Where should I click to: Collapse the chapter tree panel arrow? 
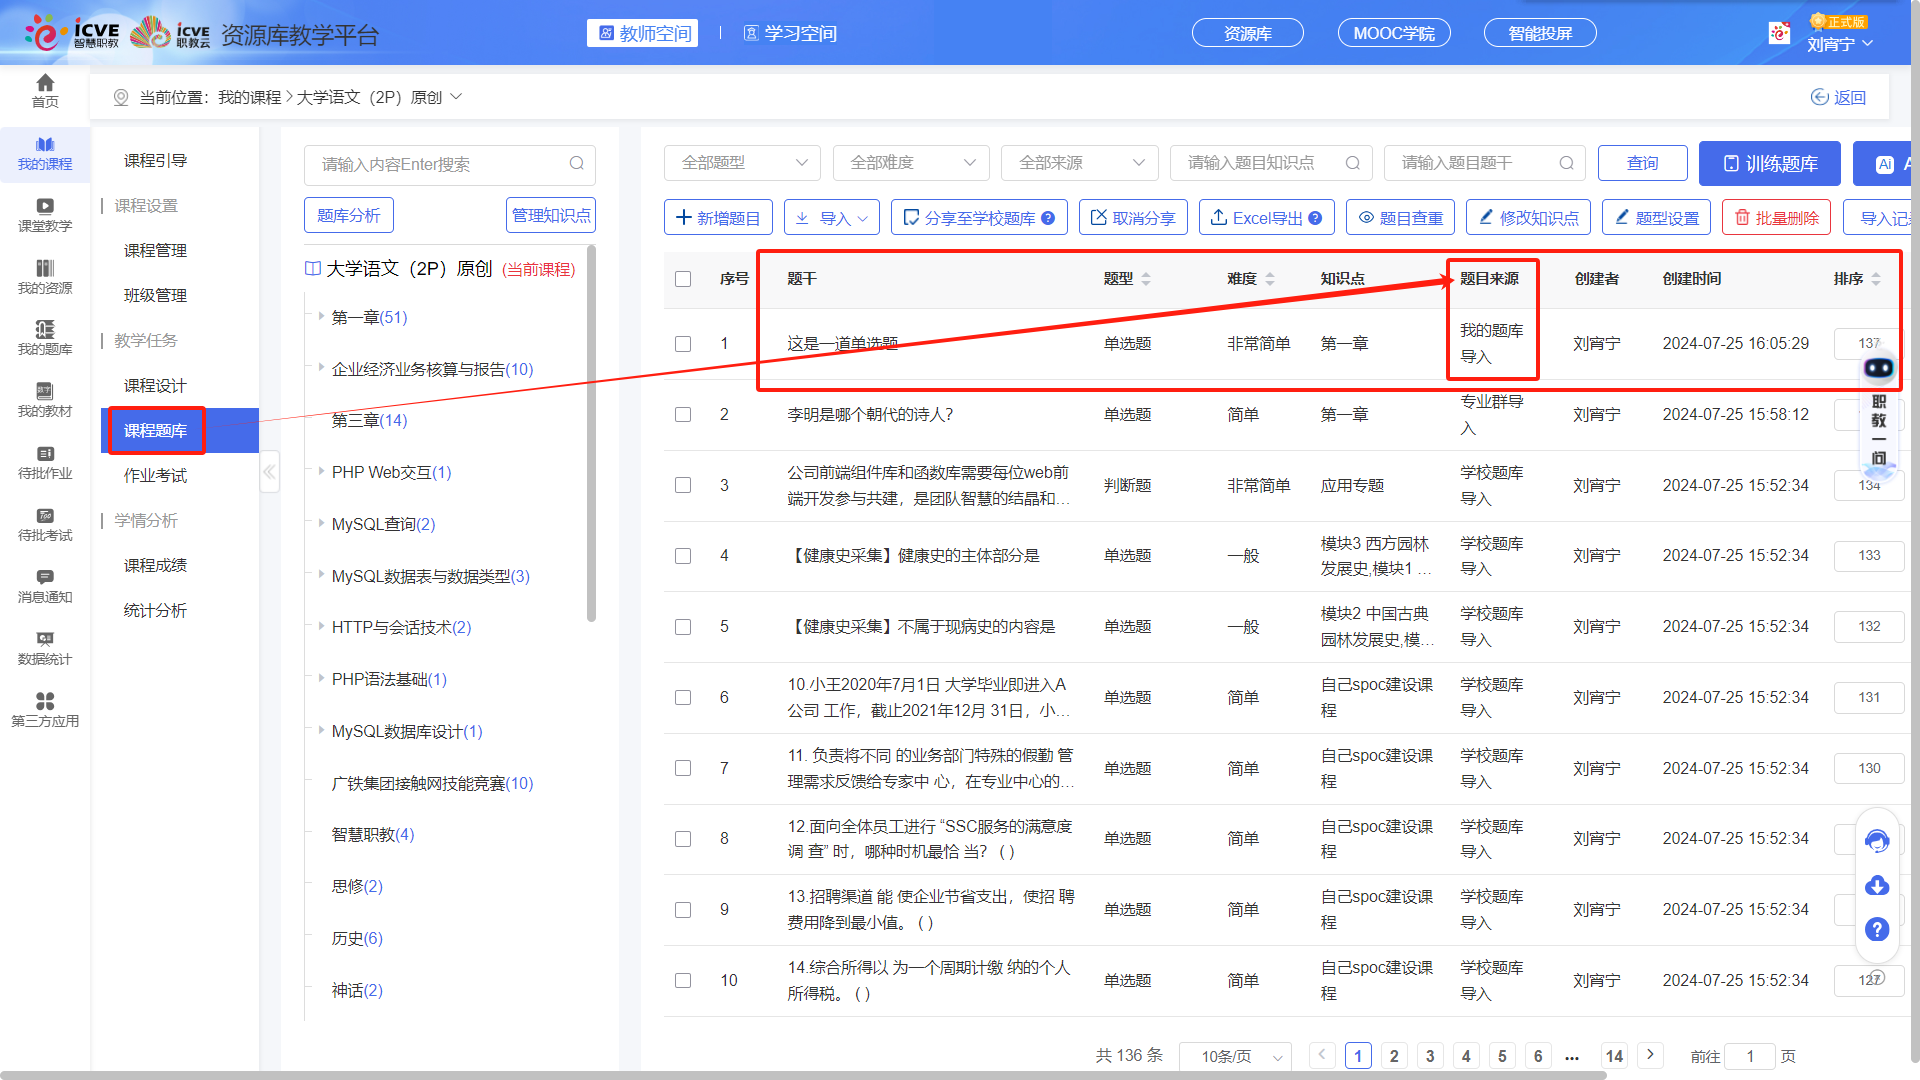269,471
